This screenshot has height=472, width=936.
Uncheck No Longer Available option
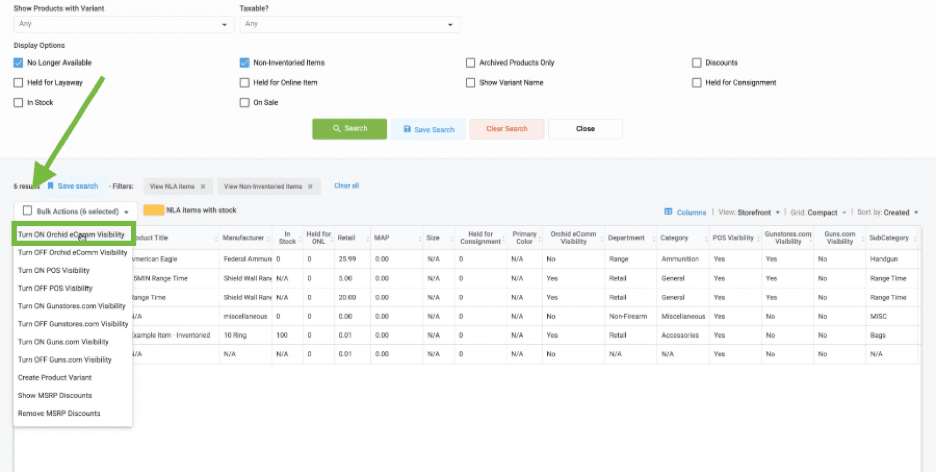[x=18, y=63]
